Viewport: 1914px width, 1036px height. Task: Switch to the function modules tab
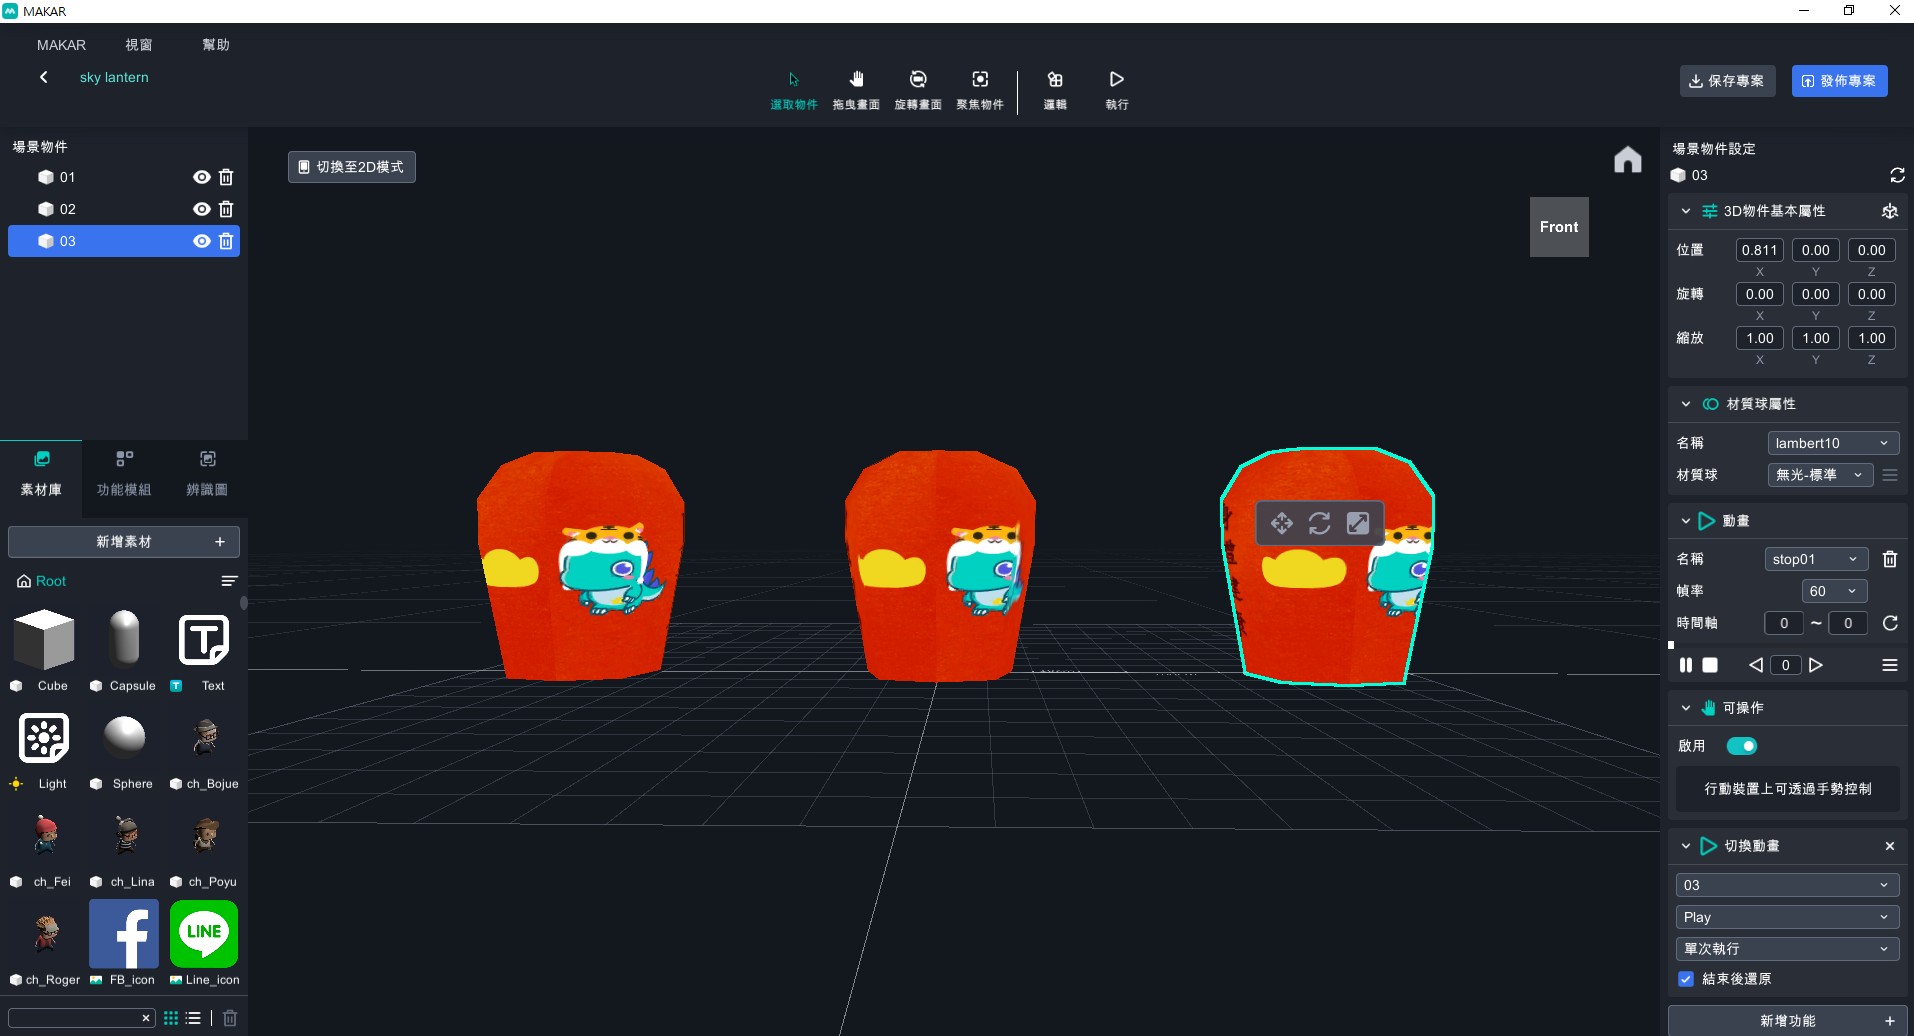pos(124,472)
